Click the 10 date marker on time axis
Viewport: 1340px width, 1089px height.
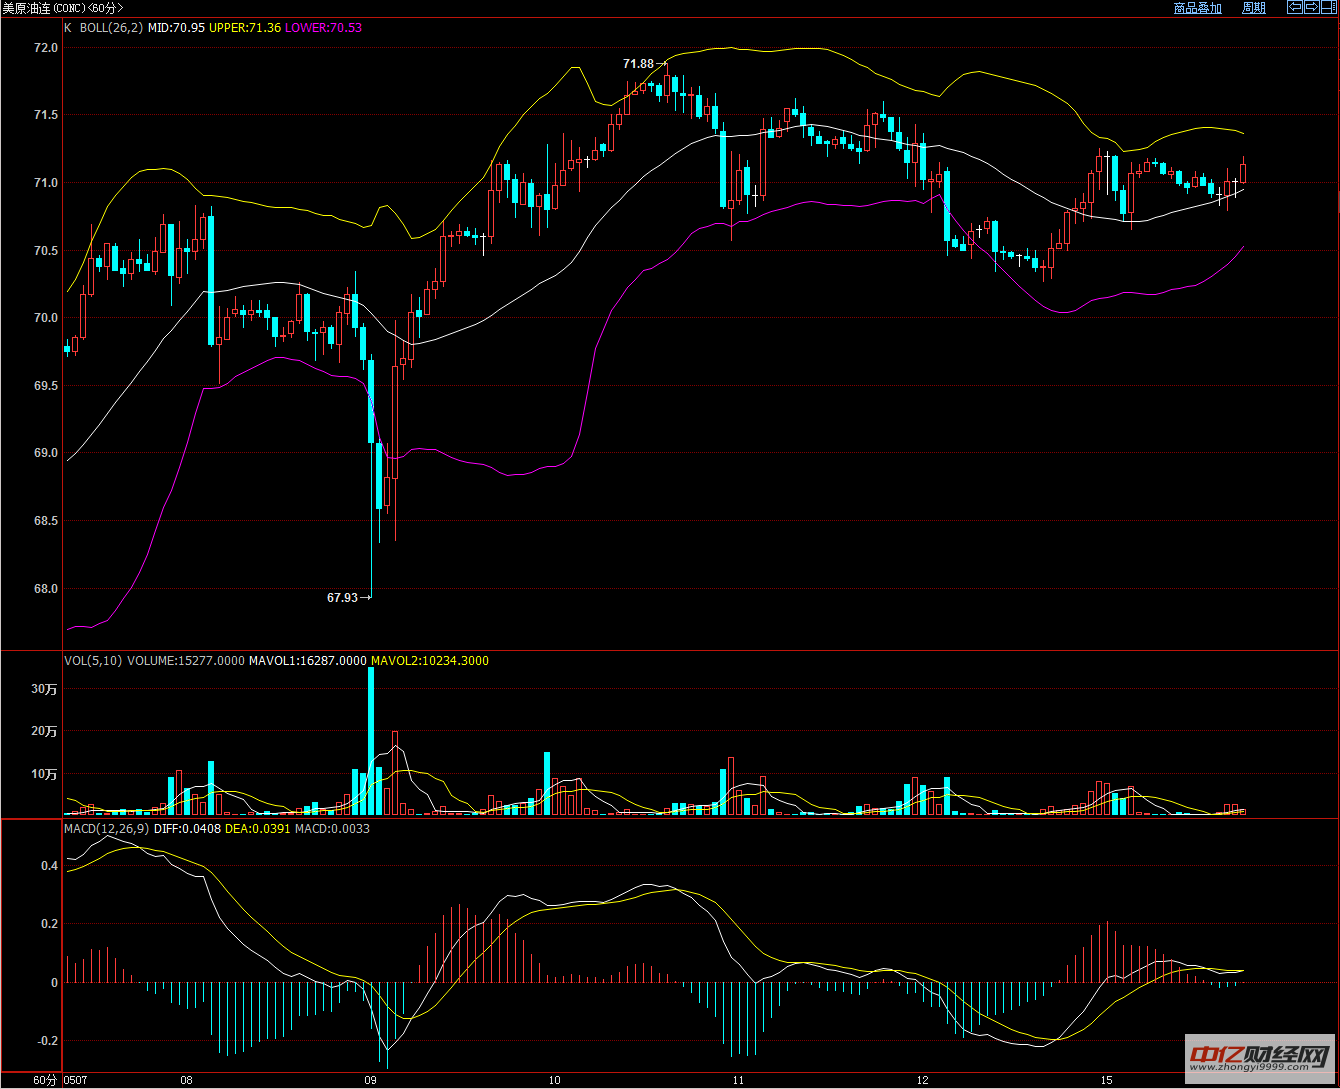click(554, 1081)
